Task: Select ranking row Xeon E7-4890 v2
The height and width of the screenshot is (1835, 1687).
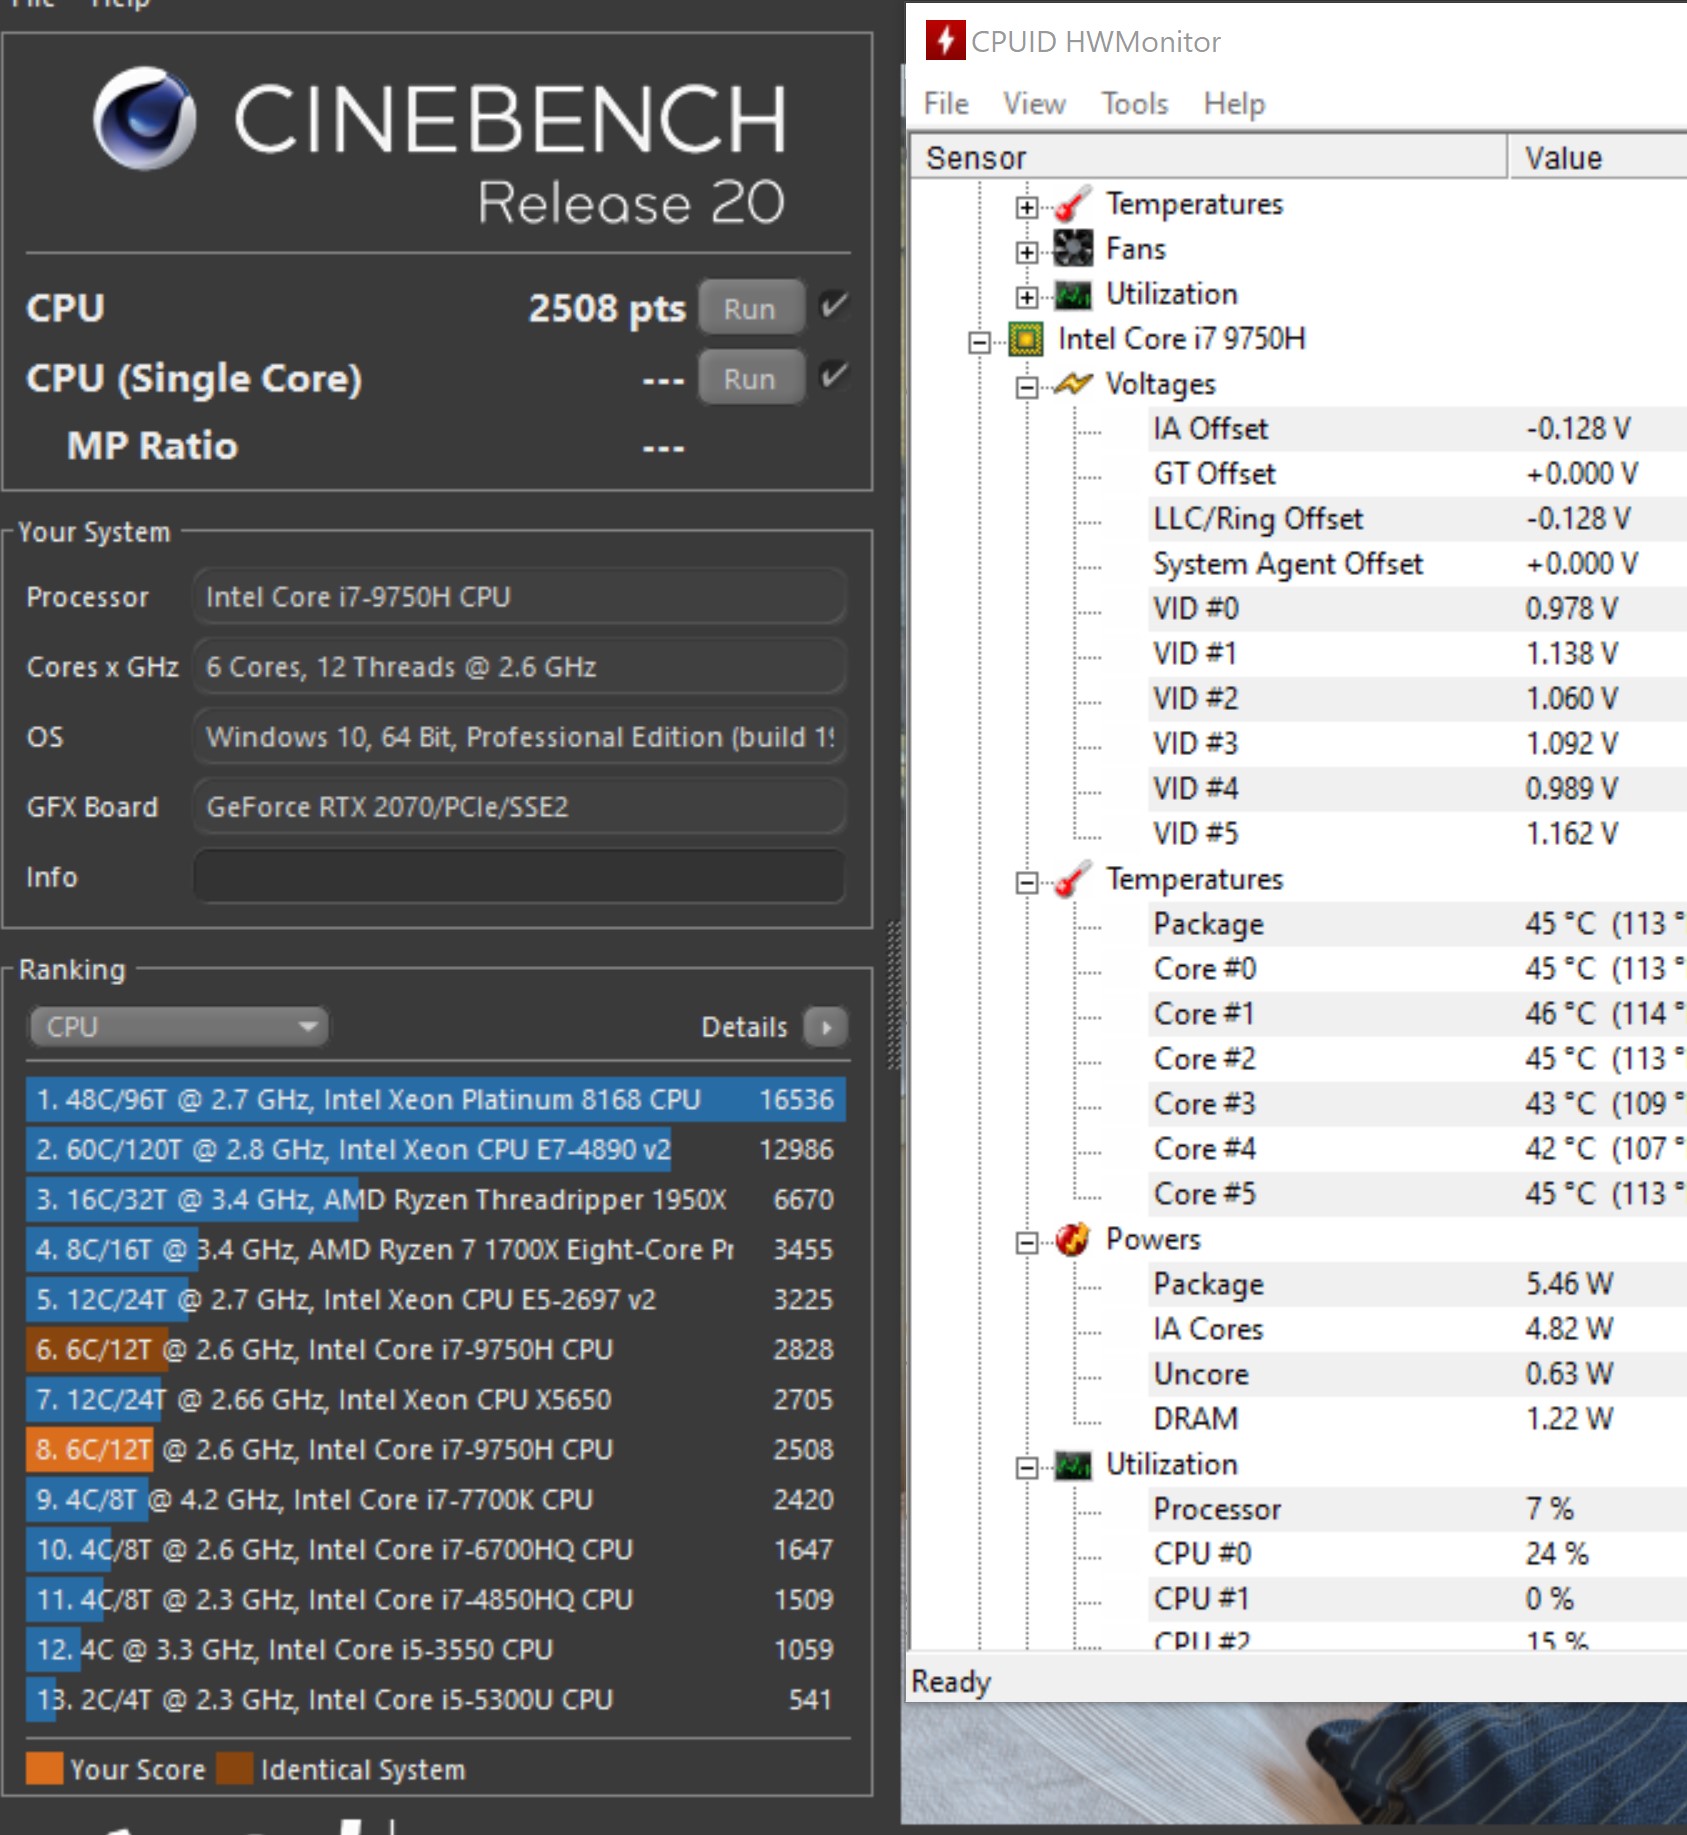Action: coord(436,1149)
